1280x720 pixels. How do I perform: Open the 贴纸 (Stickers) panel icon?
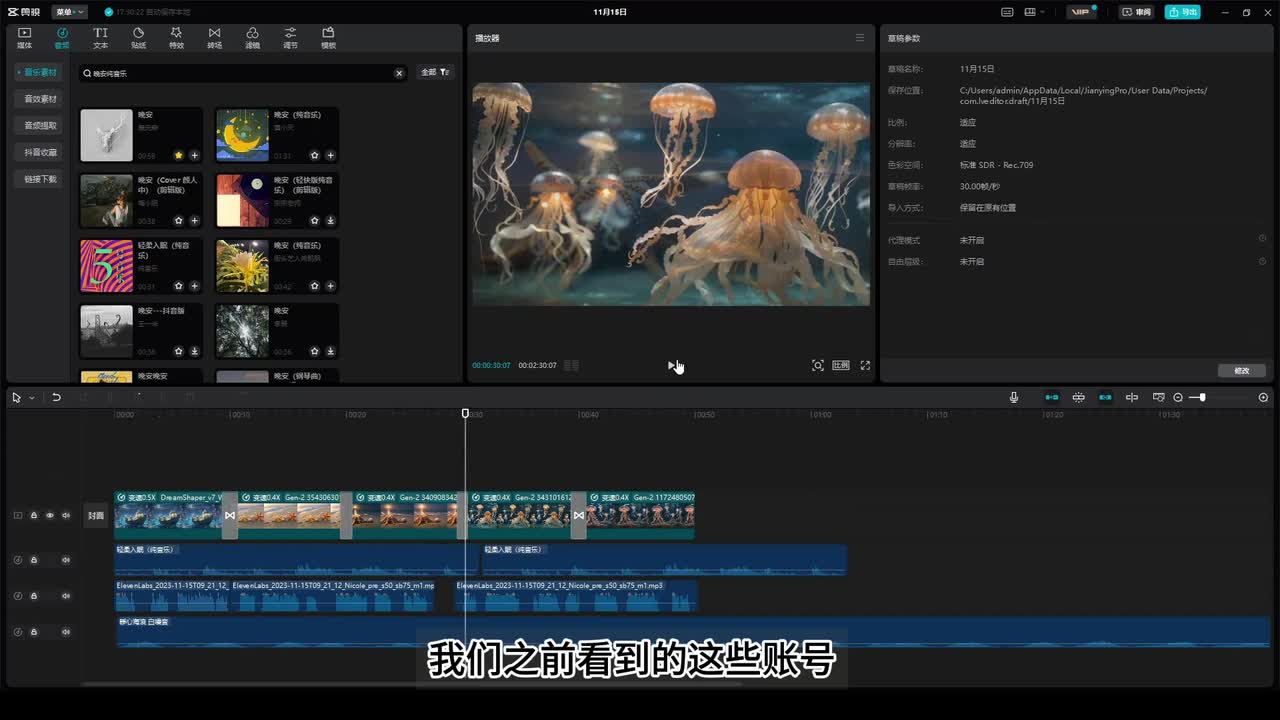138,38
